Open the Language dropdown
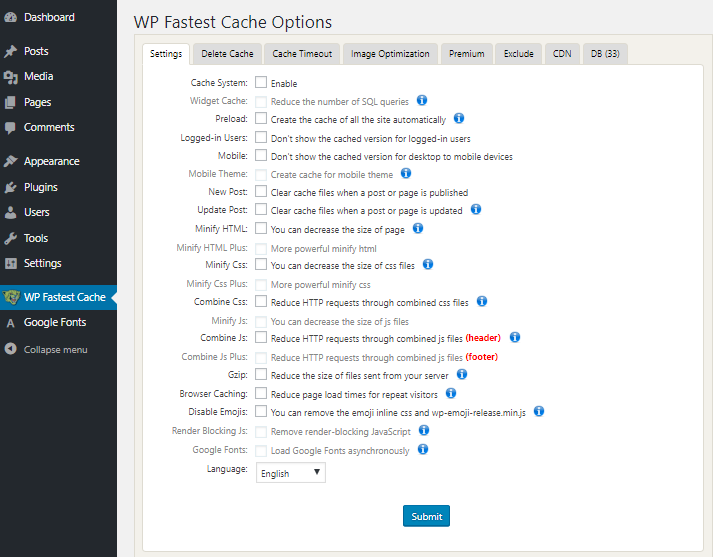The width and height of the screenshot is (713, 557). pos(291,473)
